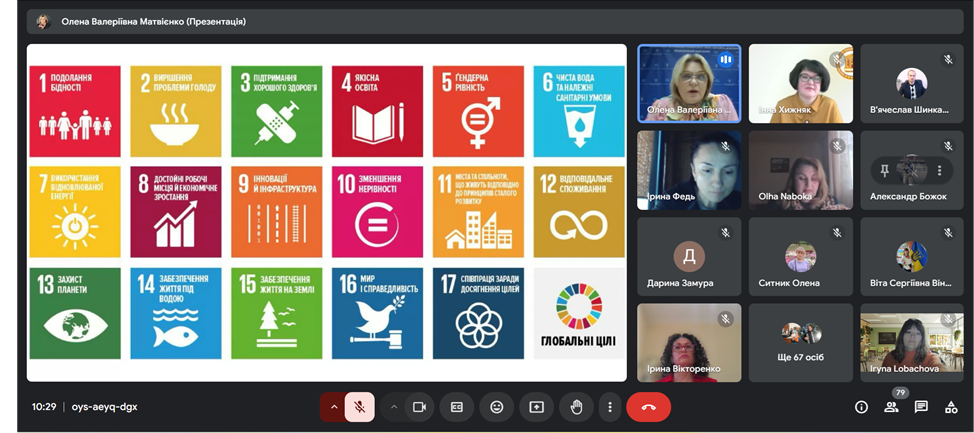Viewport: 974px width, 433px height.
Task: Expand camera video settings arrow
Action: (393, 407)
